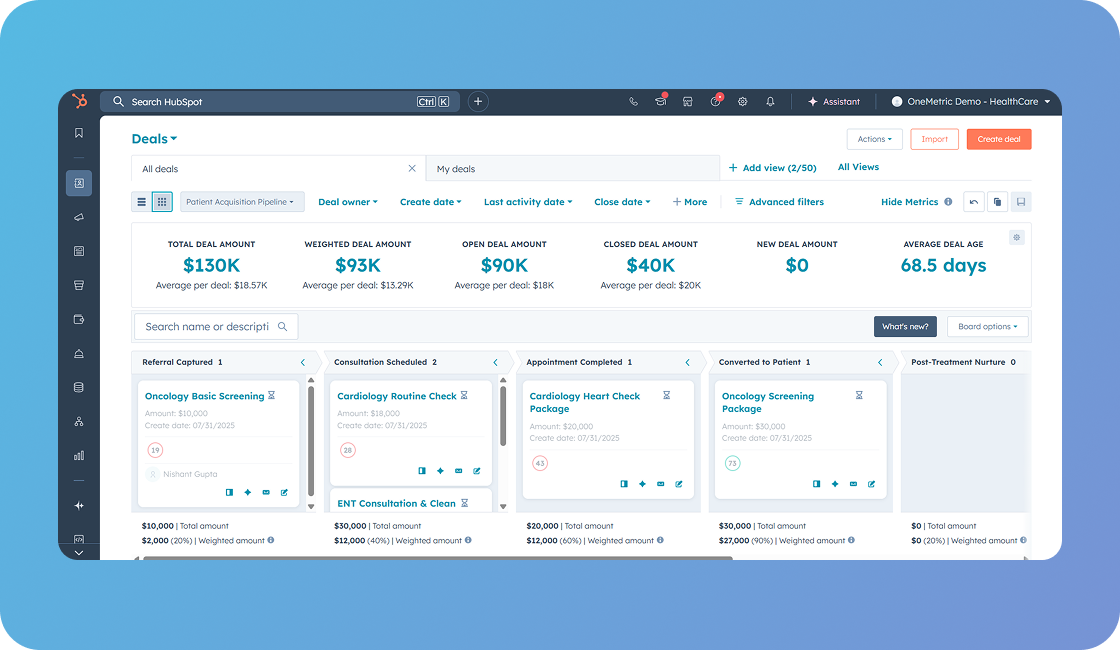The width and height of the screenshot is (1120, 650).
Task: Open the Patient Acquisition Pipeline selector
Action: pos(242,201)
